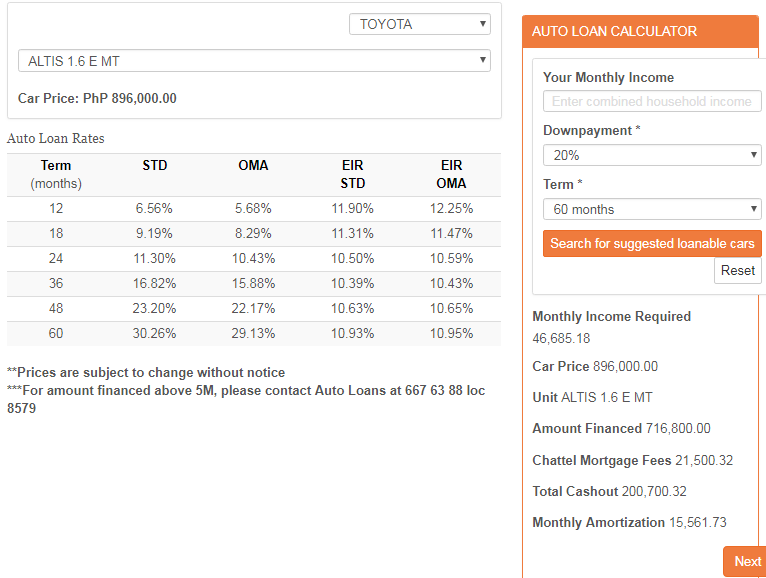Click the Monthly Income Required value 46,685.18
This screenshot has height=578, width=766.
click(x=561, y=338)
